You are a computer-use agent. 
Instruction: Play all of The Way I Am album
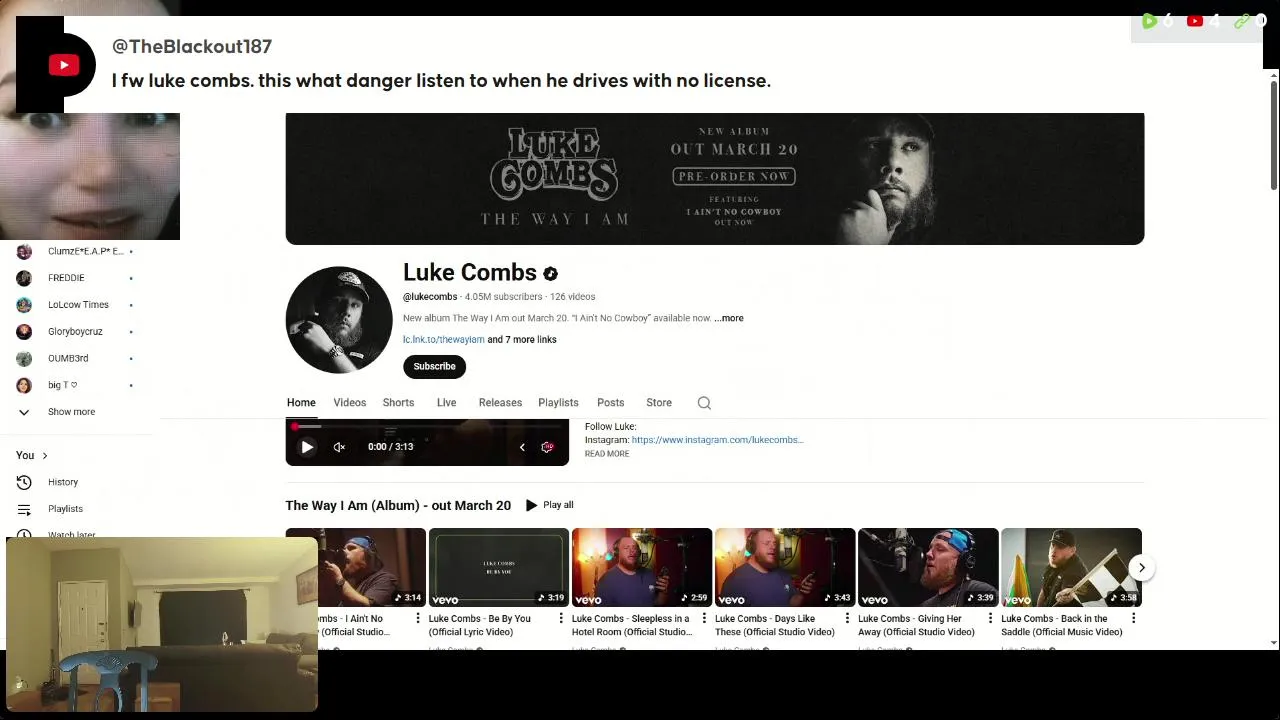pyautogui.click(x=550, y=505)
